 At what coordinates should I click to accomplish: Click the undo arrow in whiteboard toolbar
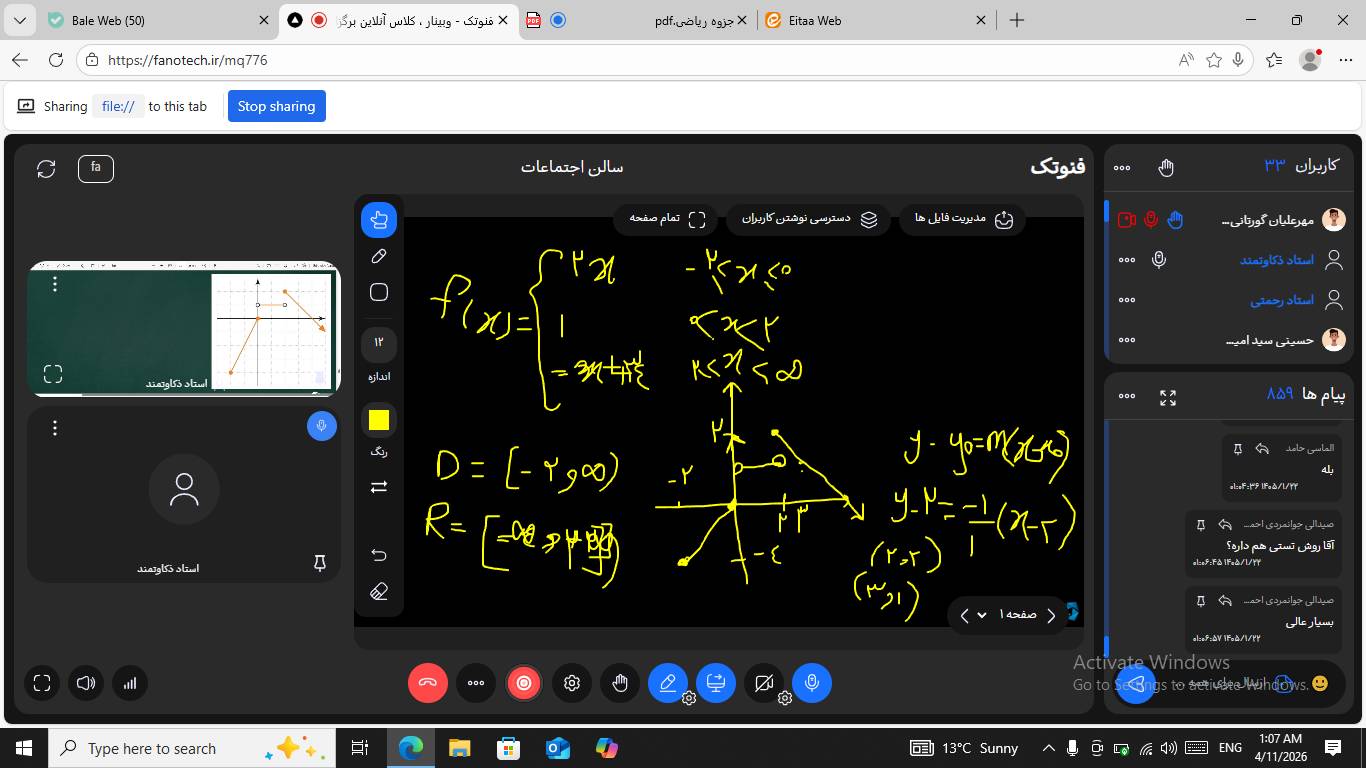coord(379,555)
